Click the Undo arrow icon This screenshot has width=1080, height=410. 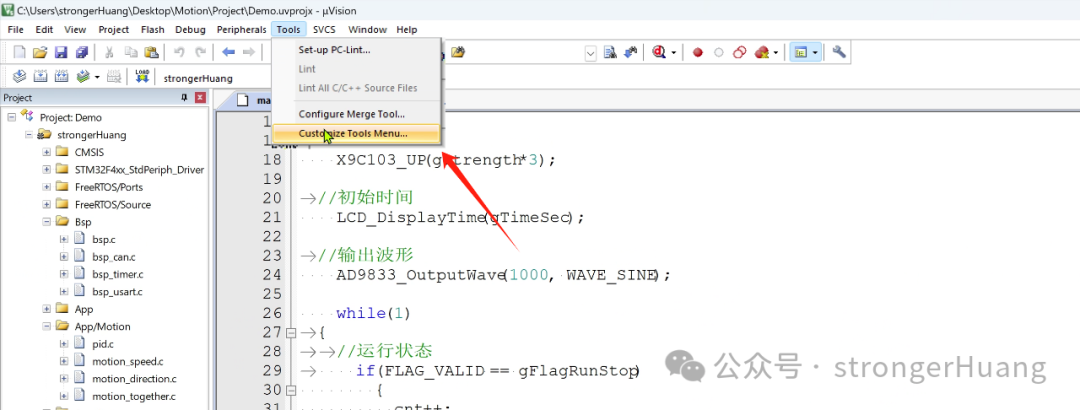point(179,52)
